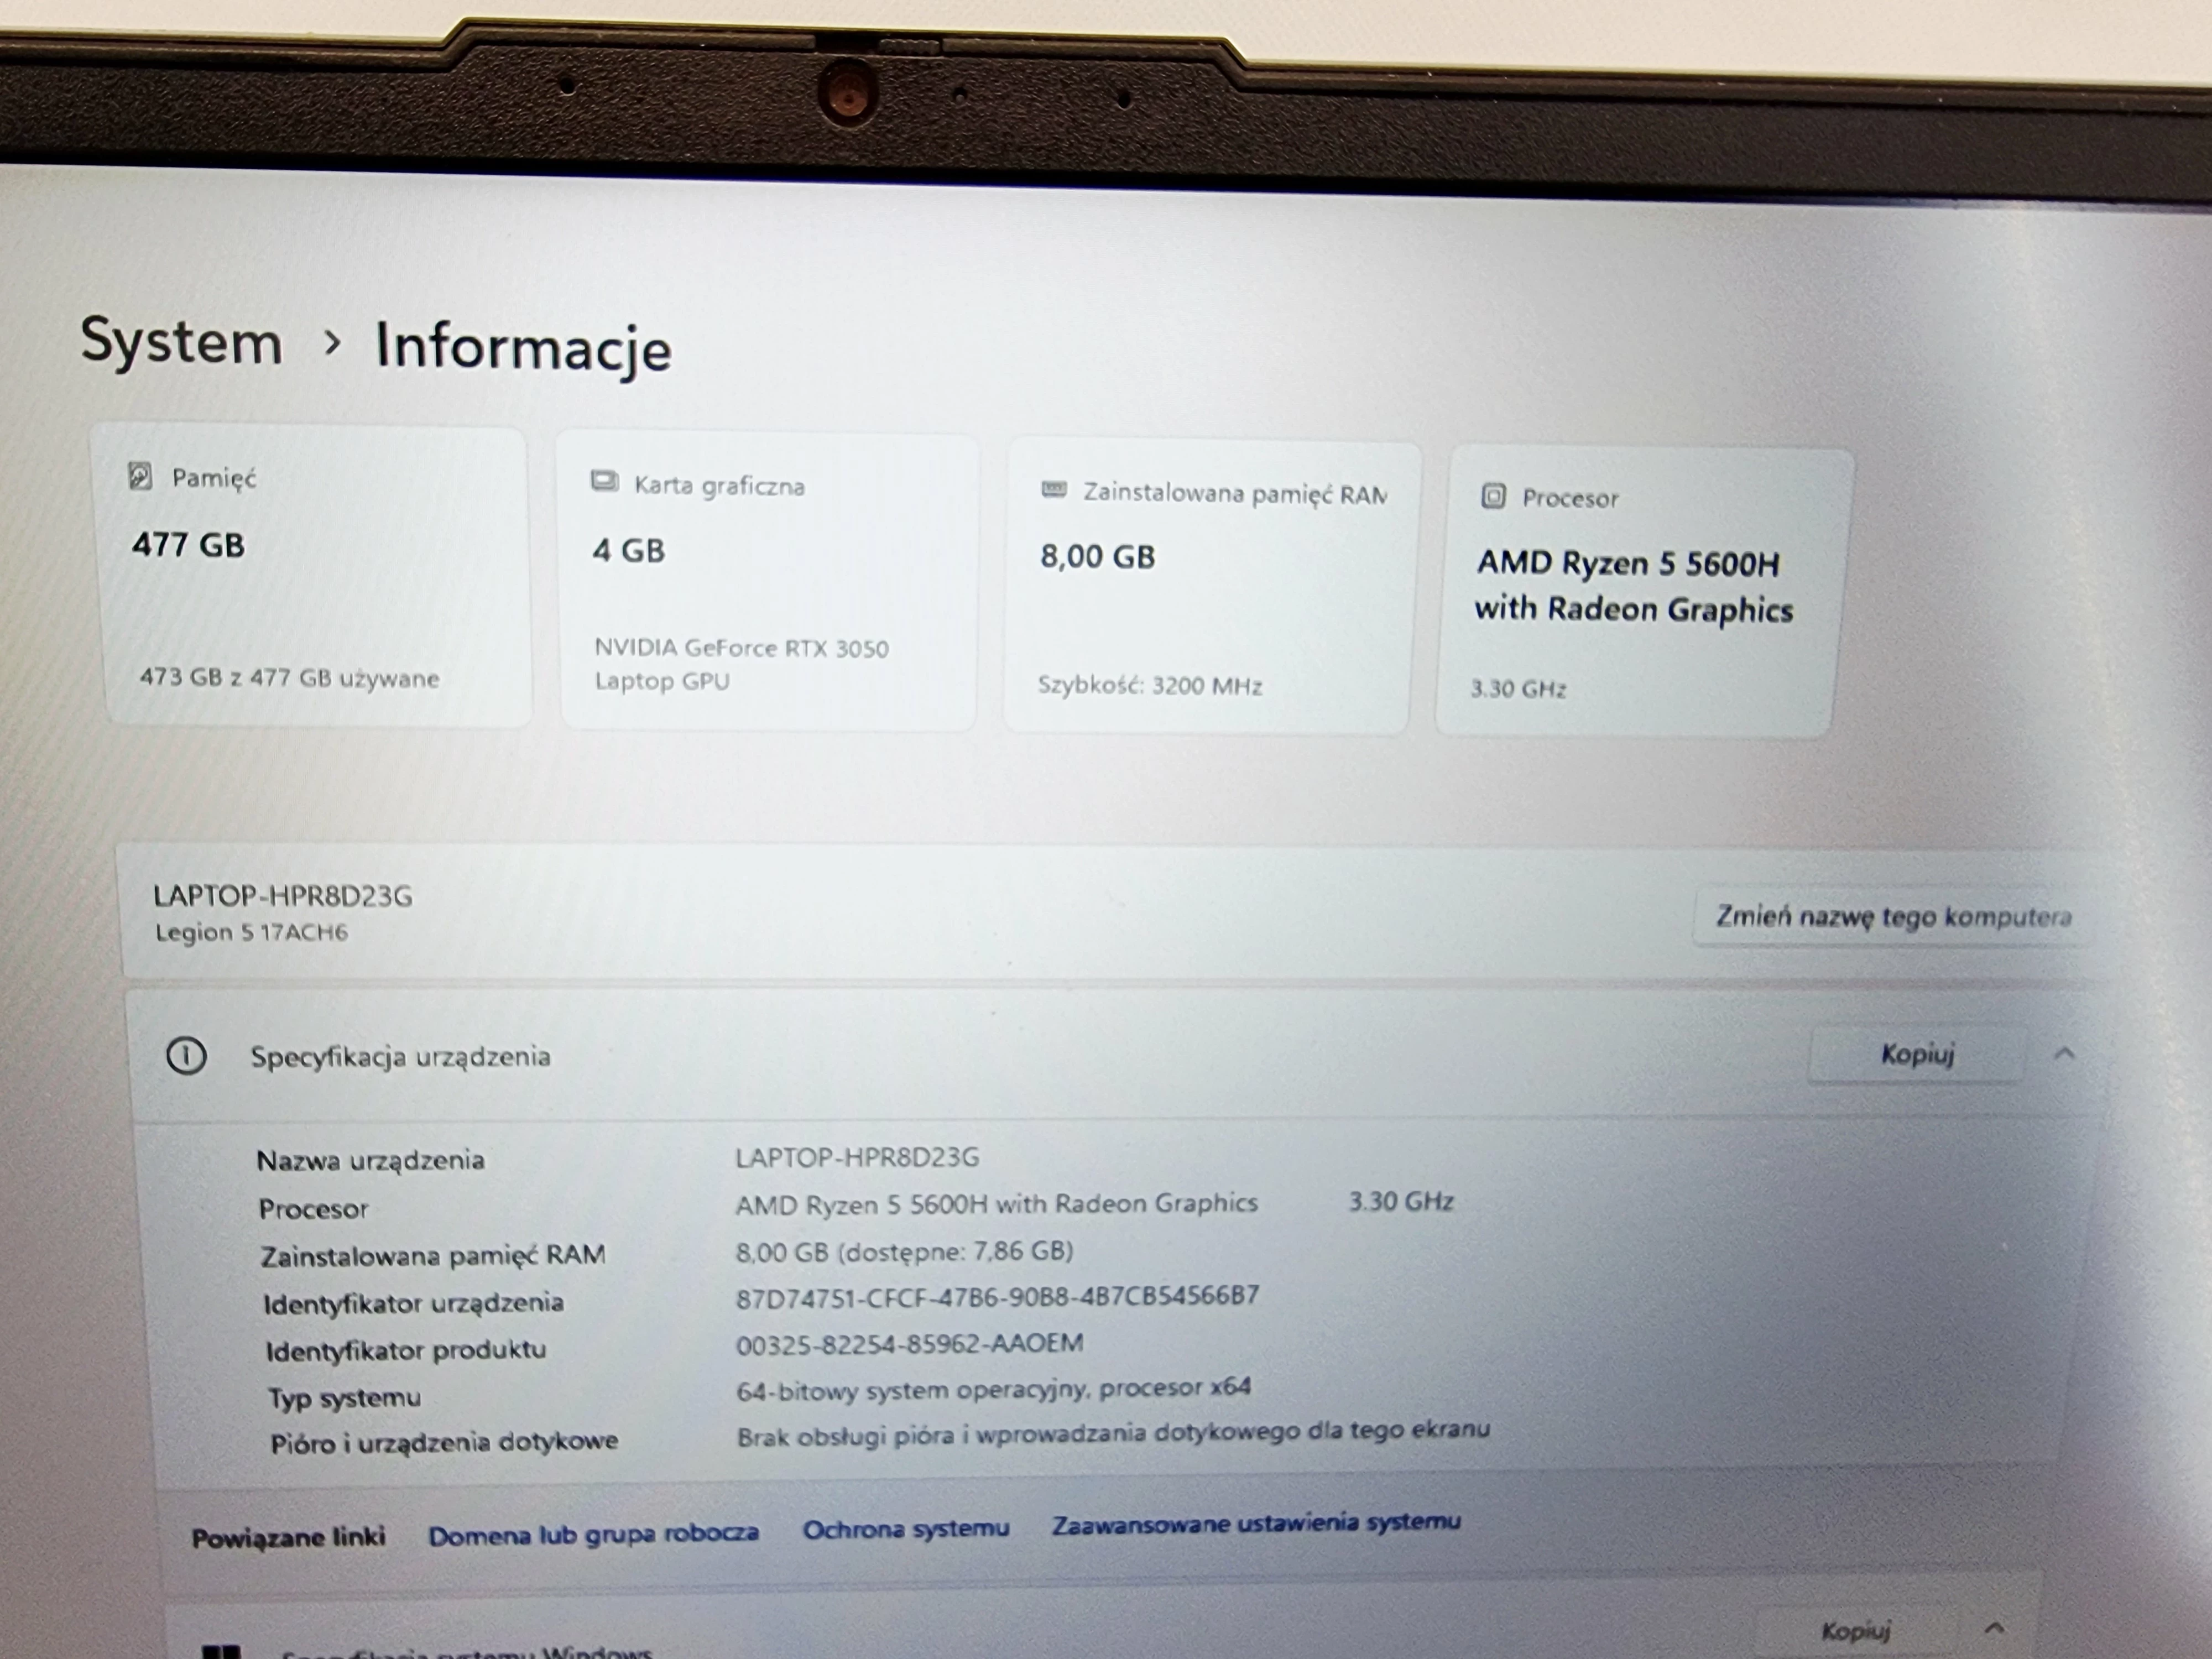The height and width of the screenshot is (1659, 2212).
Task: Click the info icon beside Specyfikacja urządzenia
Action: (186, 1056)
